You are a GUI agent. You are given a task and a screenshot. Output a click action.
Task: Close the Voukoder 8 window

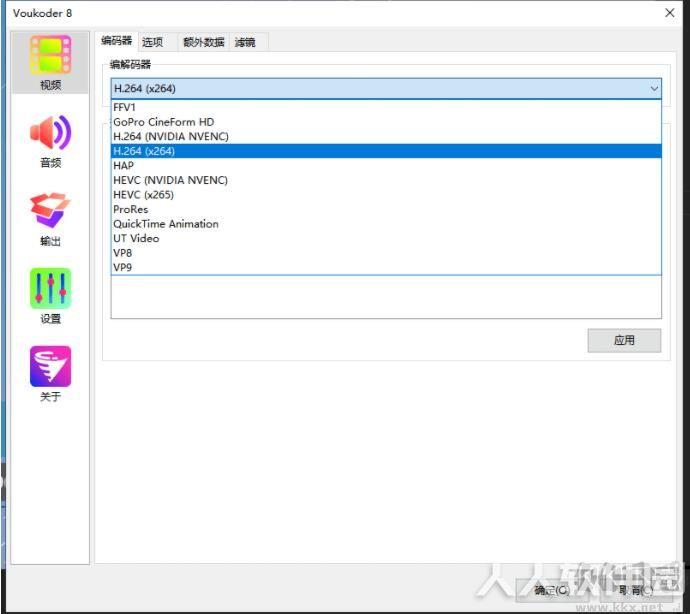(x=669, y=13)
